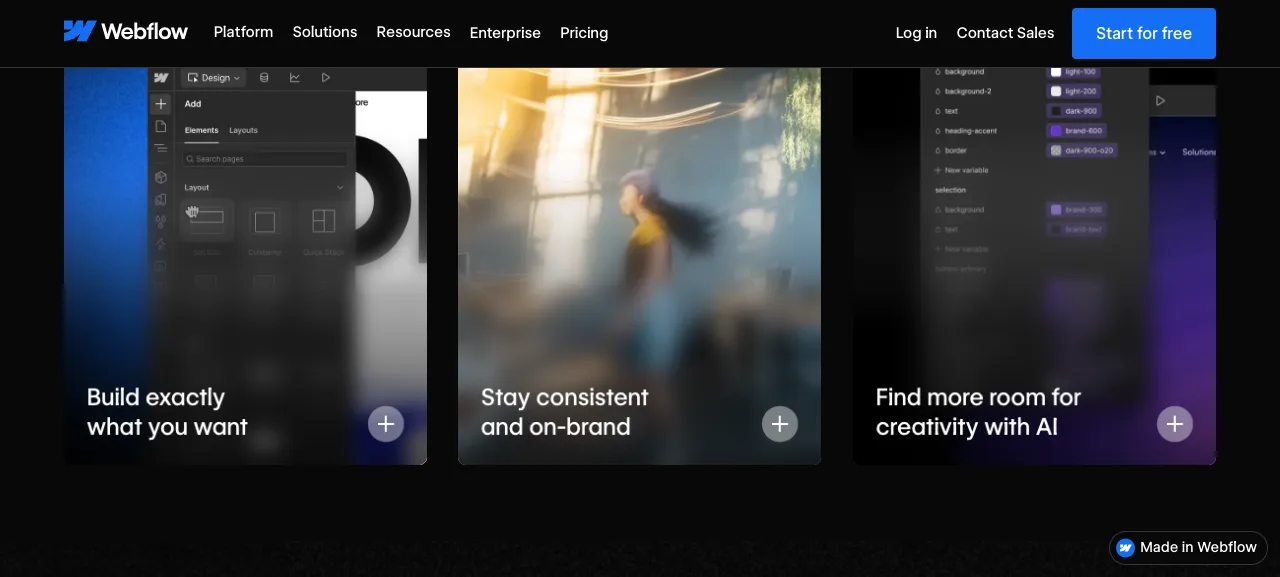The width and height of the screenshot is (1280, 577).
Task: Open the Resources menu
Action: tap(413, 32)
